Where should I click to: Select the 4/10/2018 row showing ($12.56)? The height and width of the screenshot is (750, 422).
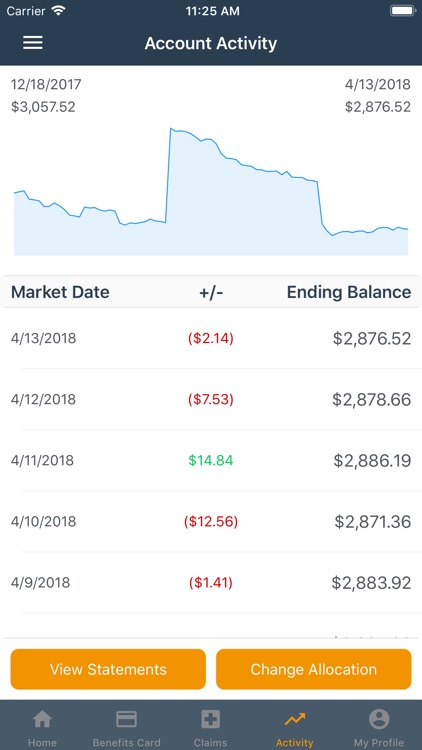[x=211, y=521]
